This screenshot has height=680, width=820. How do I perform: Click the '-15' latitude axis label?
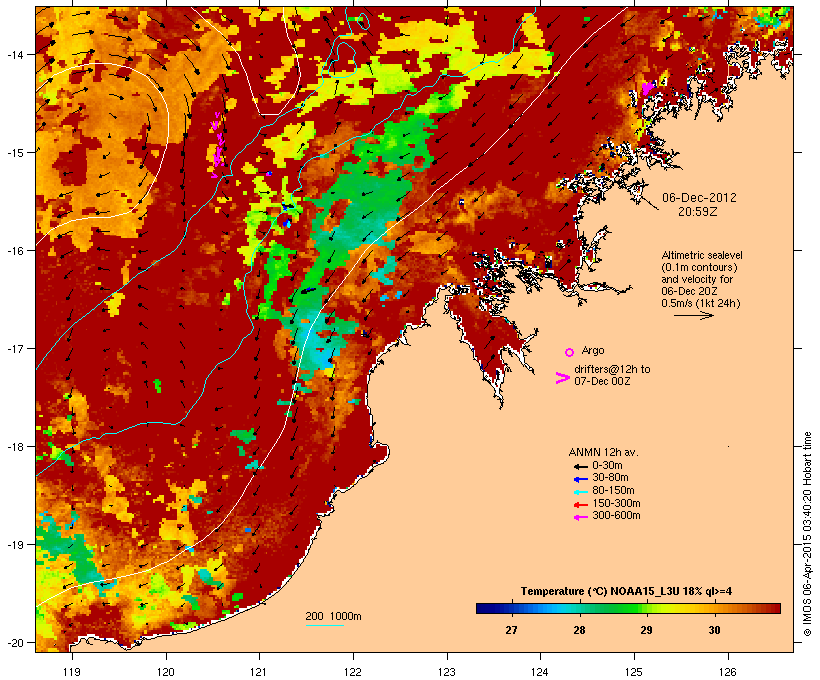pos(14,152)
